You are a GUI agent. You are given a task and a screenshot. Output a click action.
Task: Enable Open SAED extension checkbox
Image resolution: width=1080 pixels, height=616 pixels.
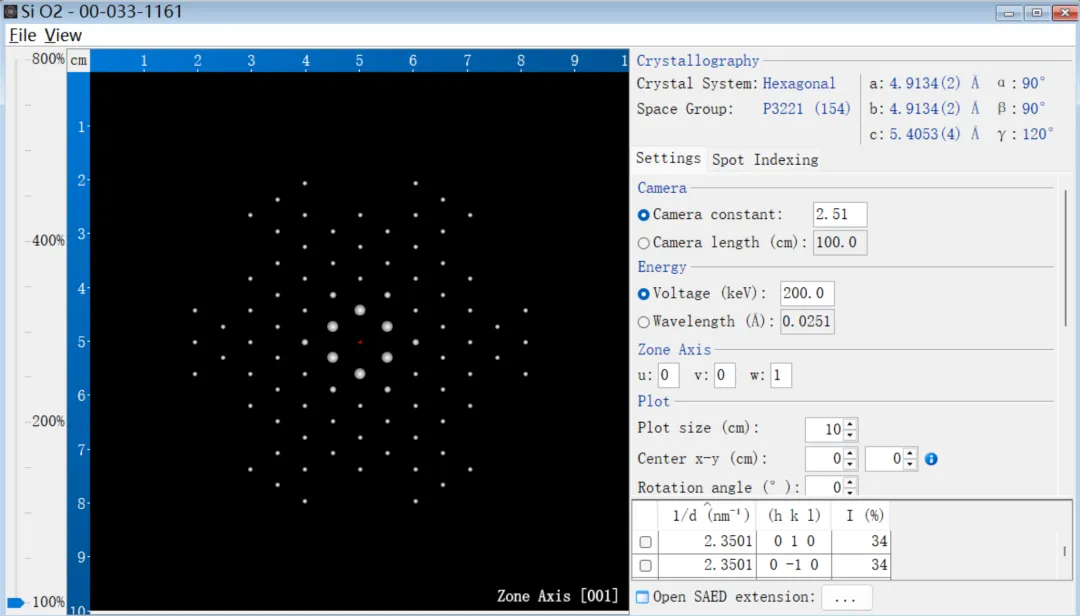642,597
